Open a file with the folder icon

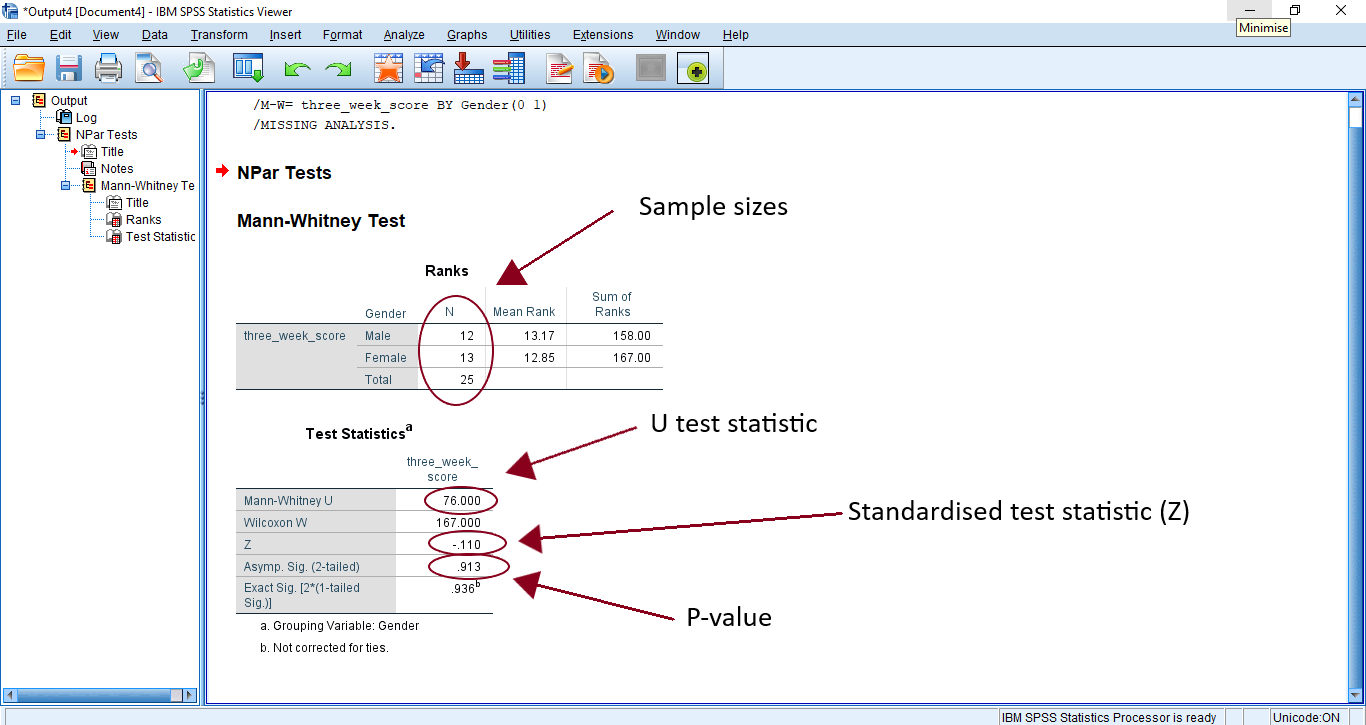(29, 68)
